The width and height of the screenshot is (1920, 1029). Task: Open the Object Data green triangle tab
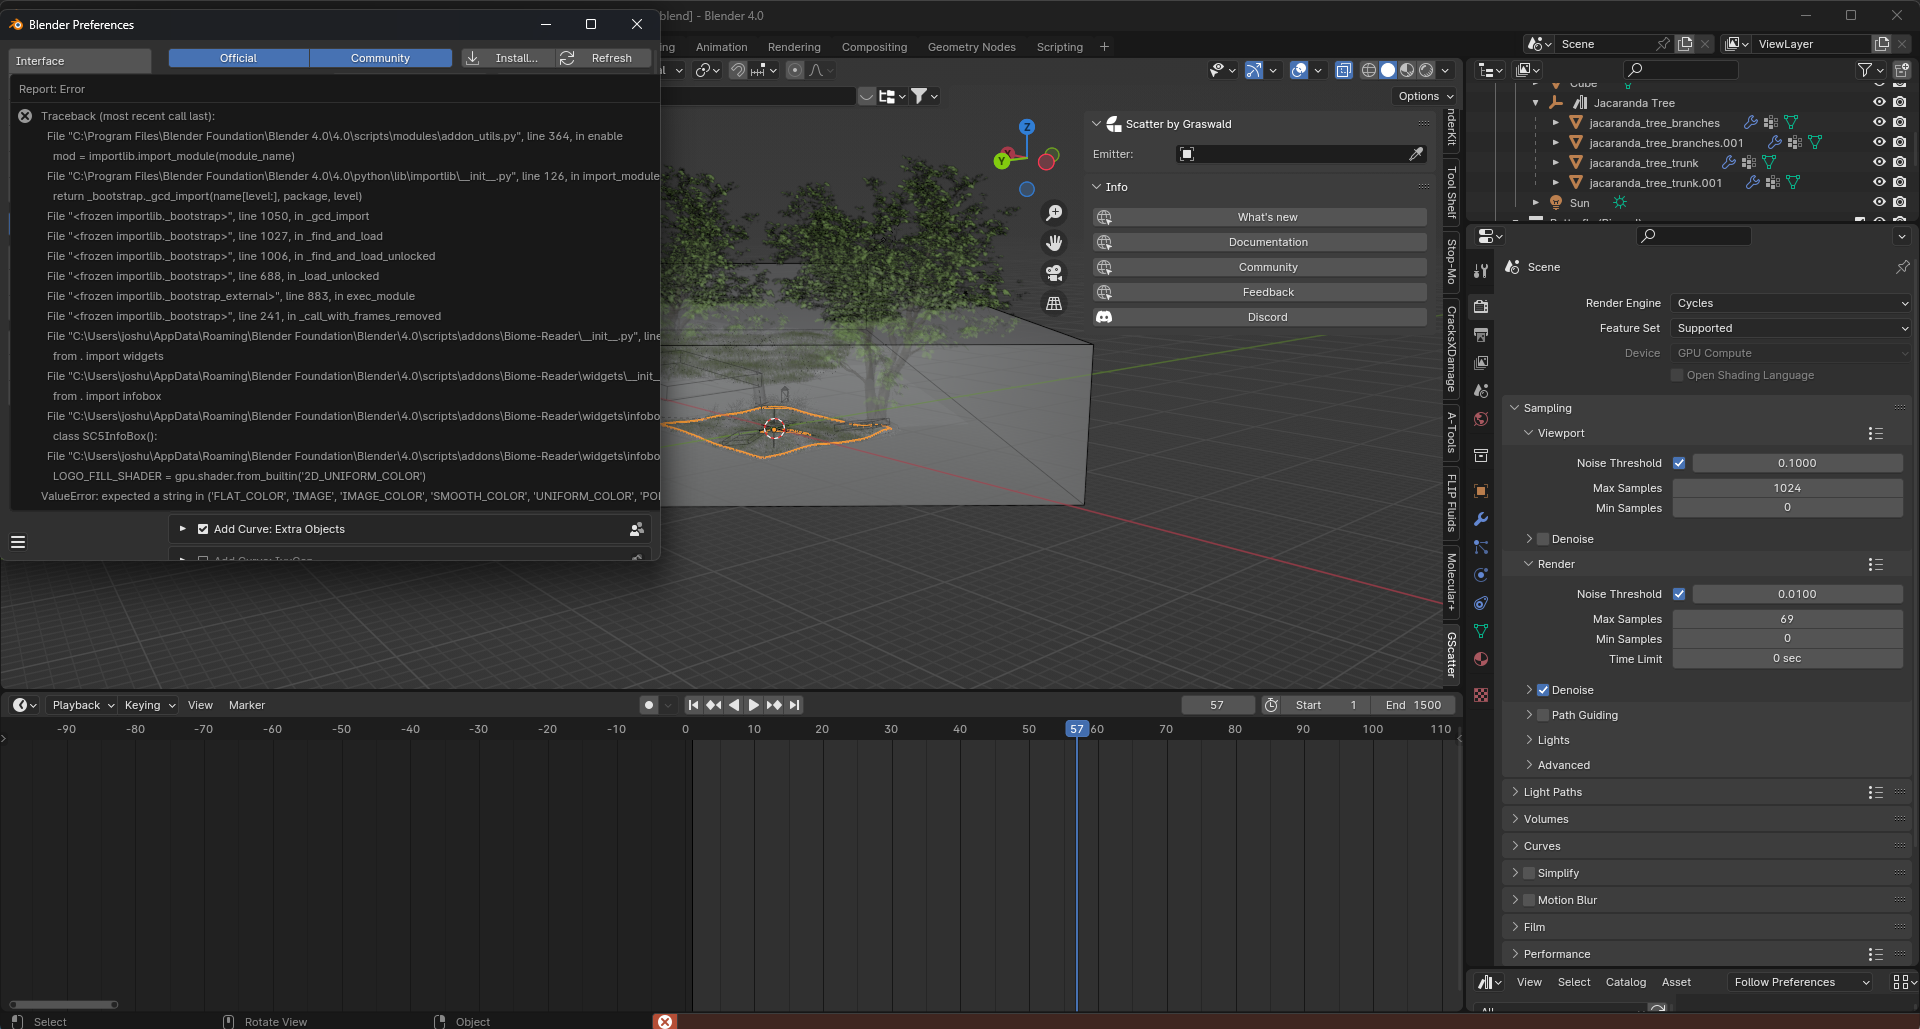click(1481, 631)
